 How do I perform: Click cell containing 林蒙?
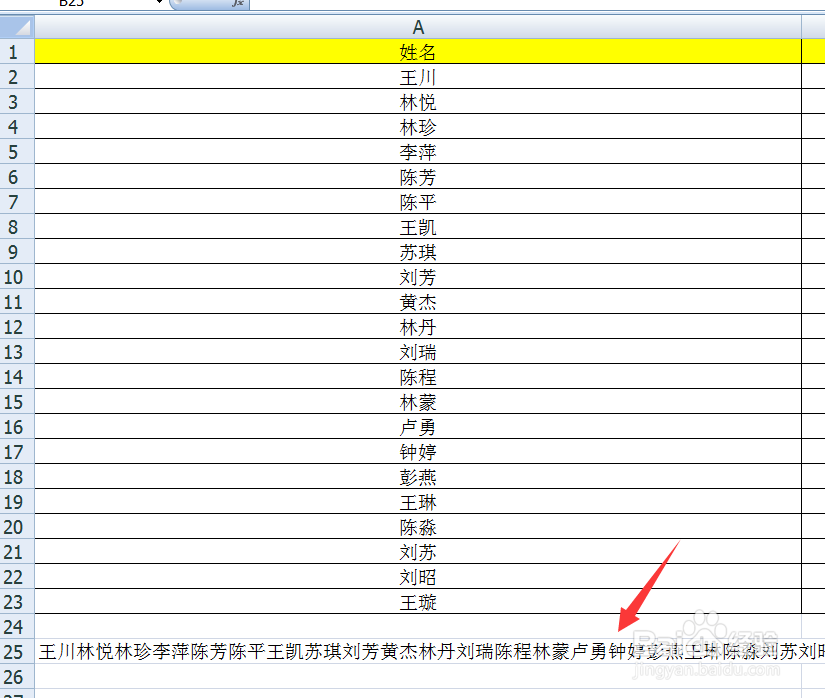point(418,401)
